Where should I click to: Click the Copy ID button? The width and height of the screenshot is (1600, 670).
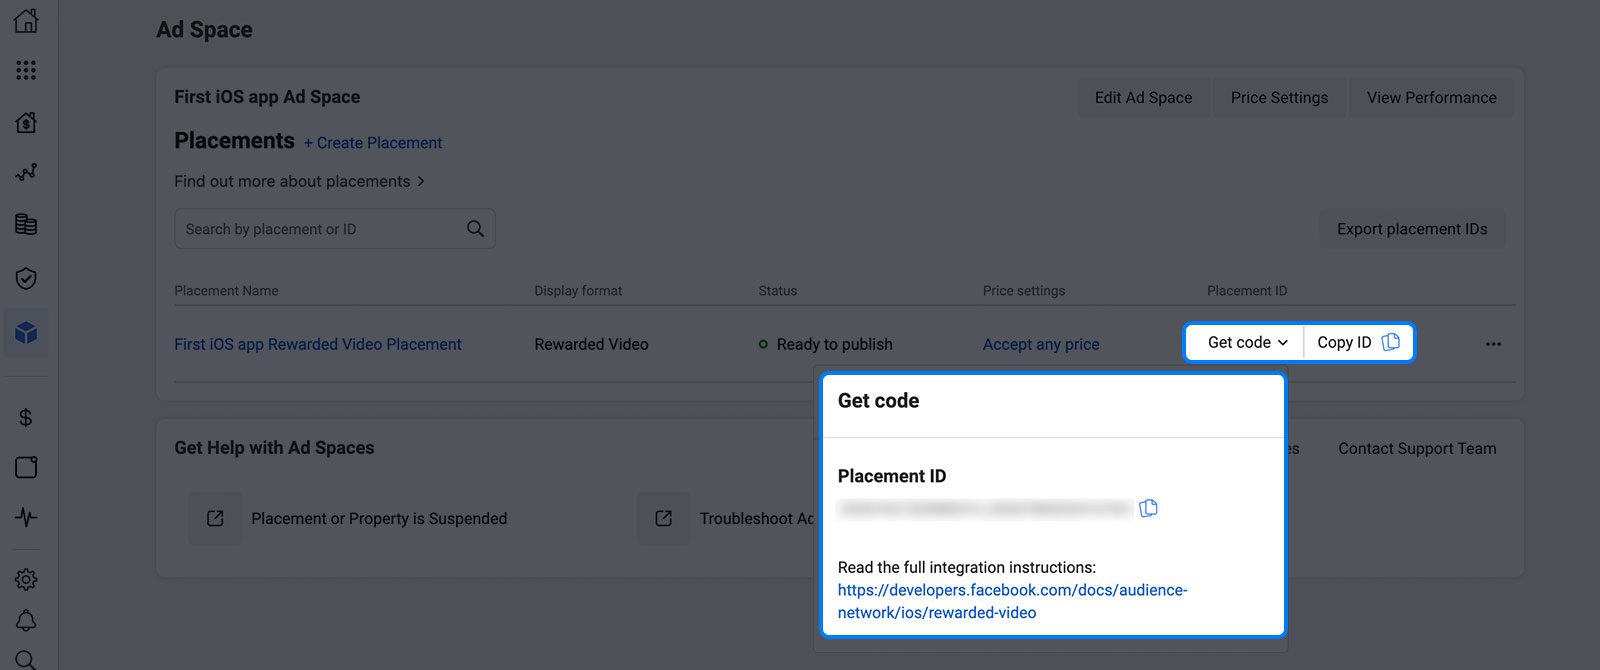pyautogui.click(x=1358, y=342)
